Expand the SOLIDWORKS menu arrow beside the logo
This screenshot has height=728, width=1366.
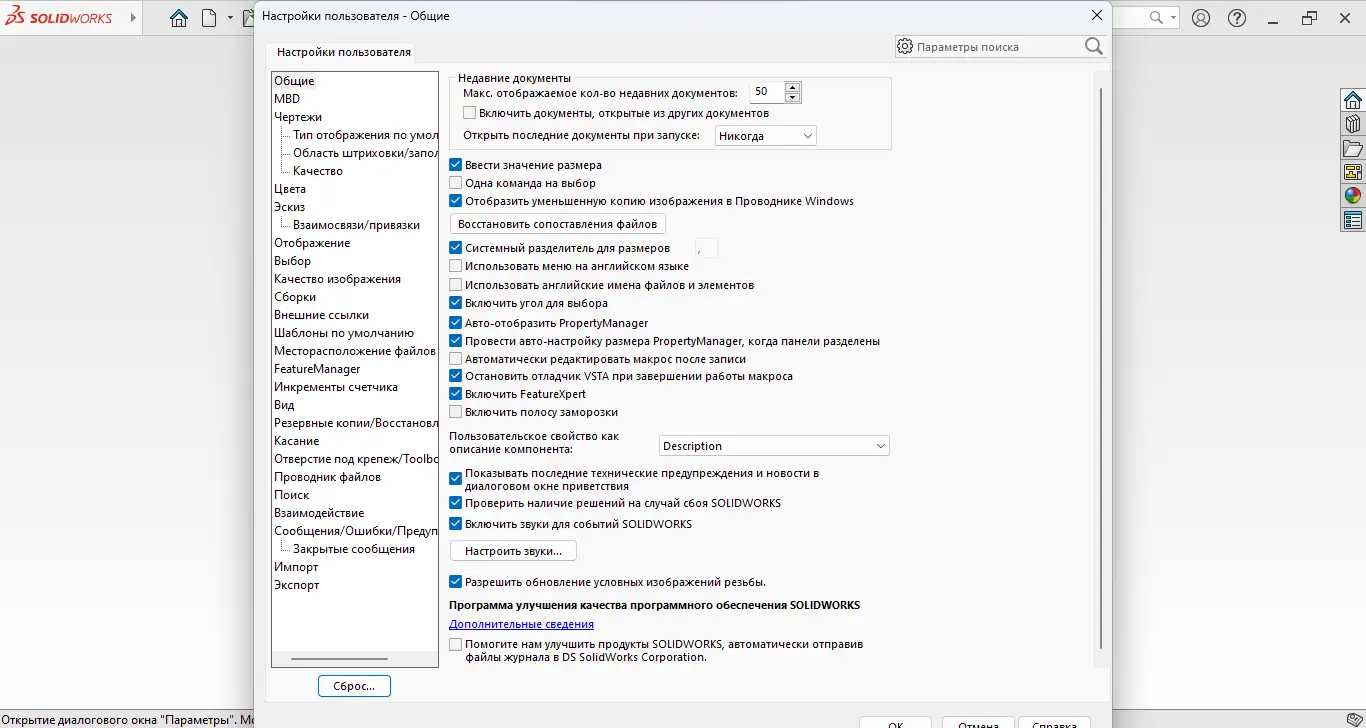134,18
